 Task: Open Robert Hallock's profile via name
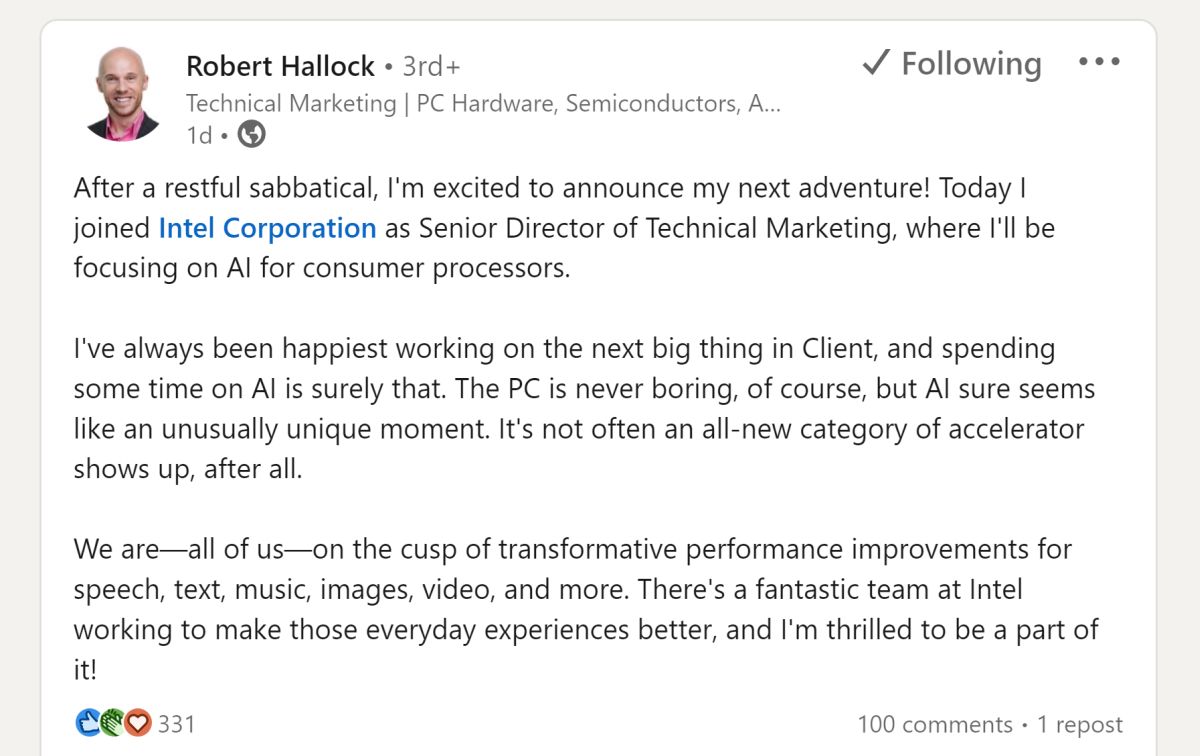click(x=280, y=67)
